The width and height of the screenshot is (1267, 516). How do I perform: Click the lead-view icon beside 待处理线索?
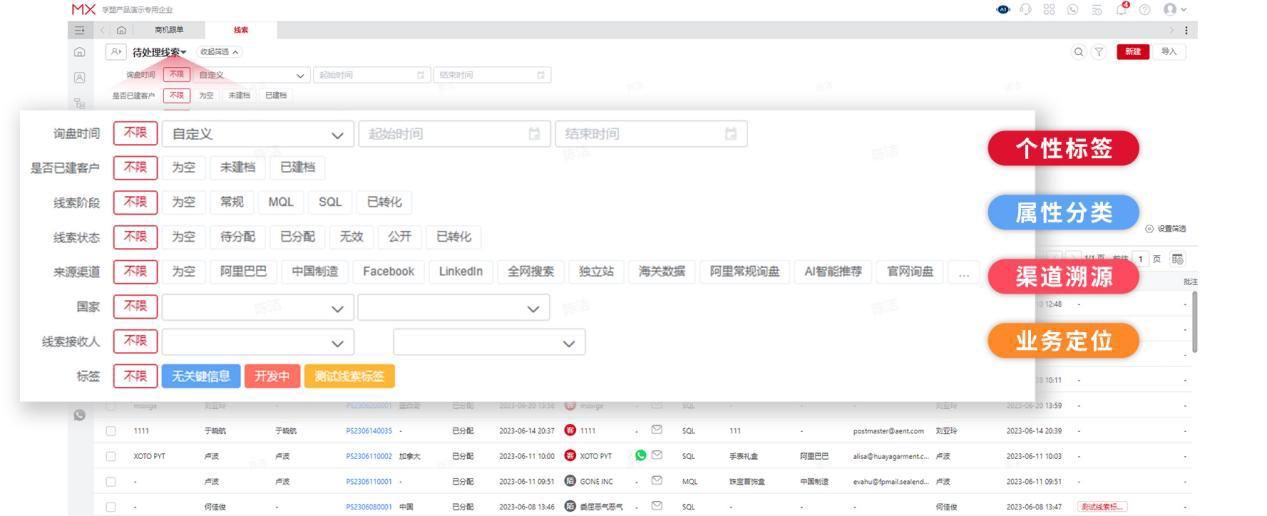coord(117,52)
